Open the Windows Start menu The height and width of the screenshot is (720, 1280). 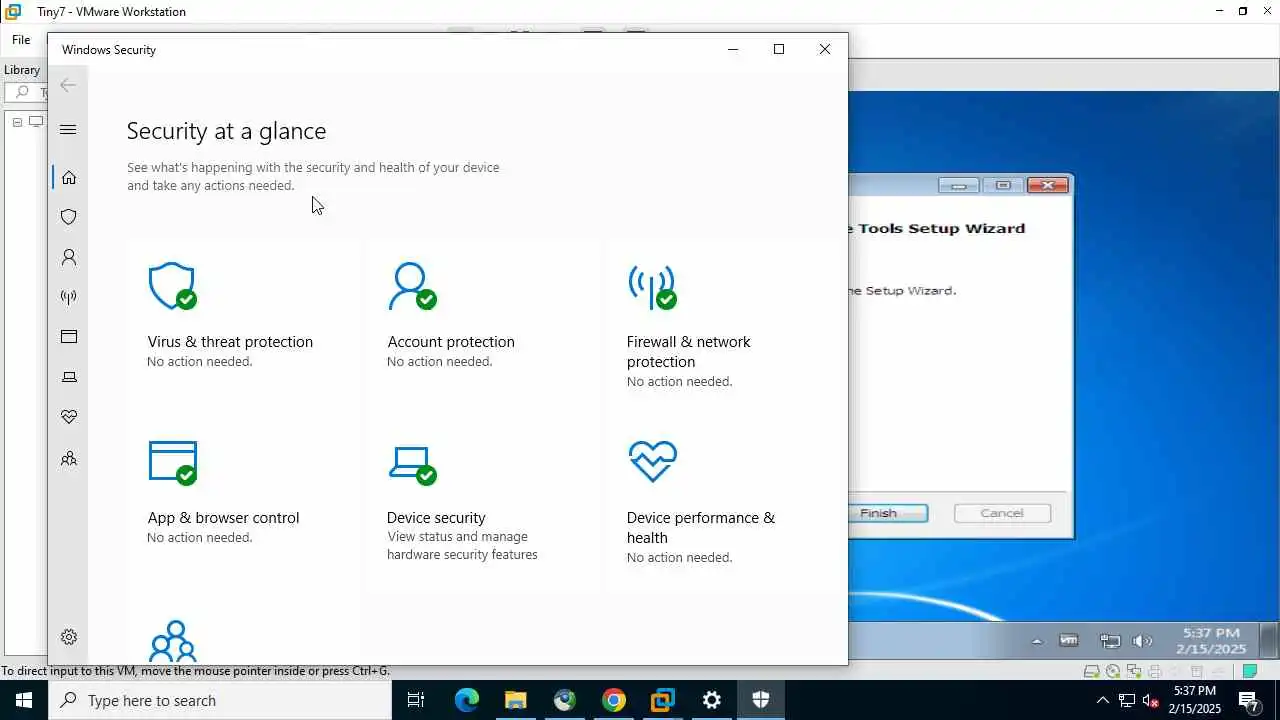click(24, 700)
